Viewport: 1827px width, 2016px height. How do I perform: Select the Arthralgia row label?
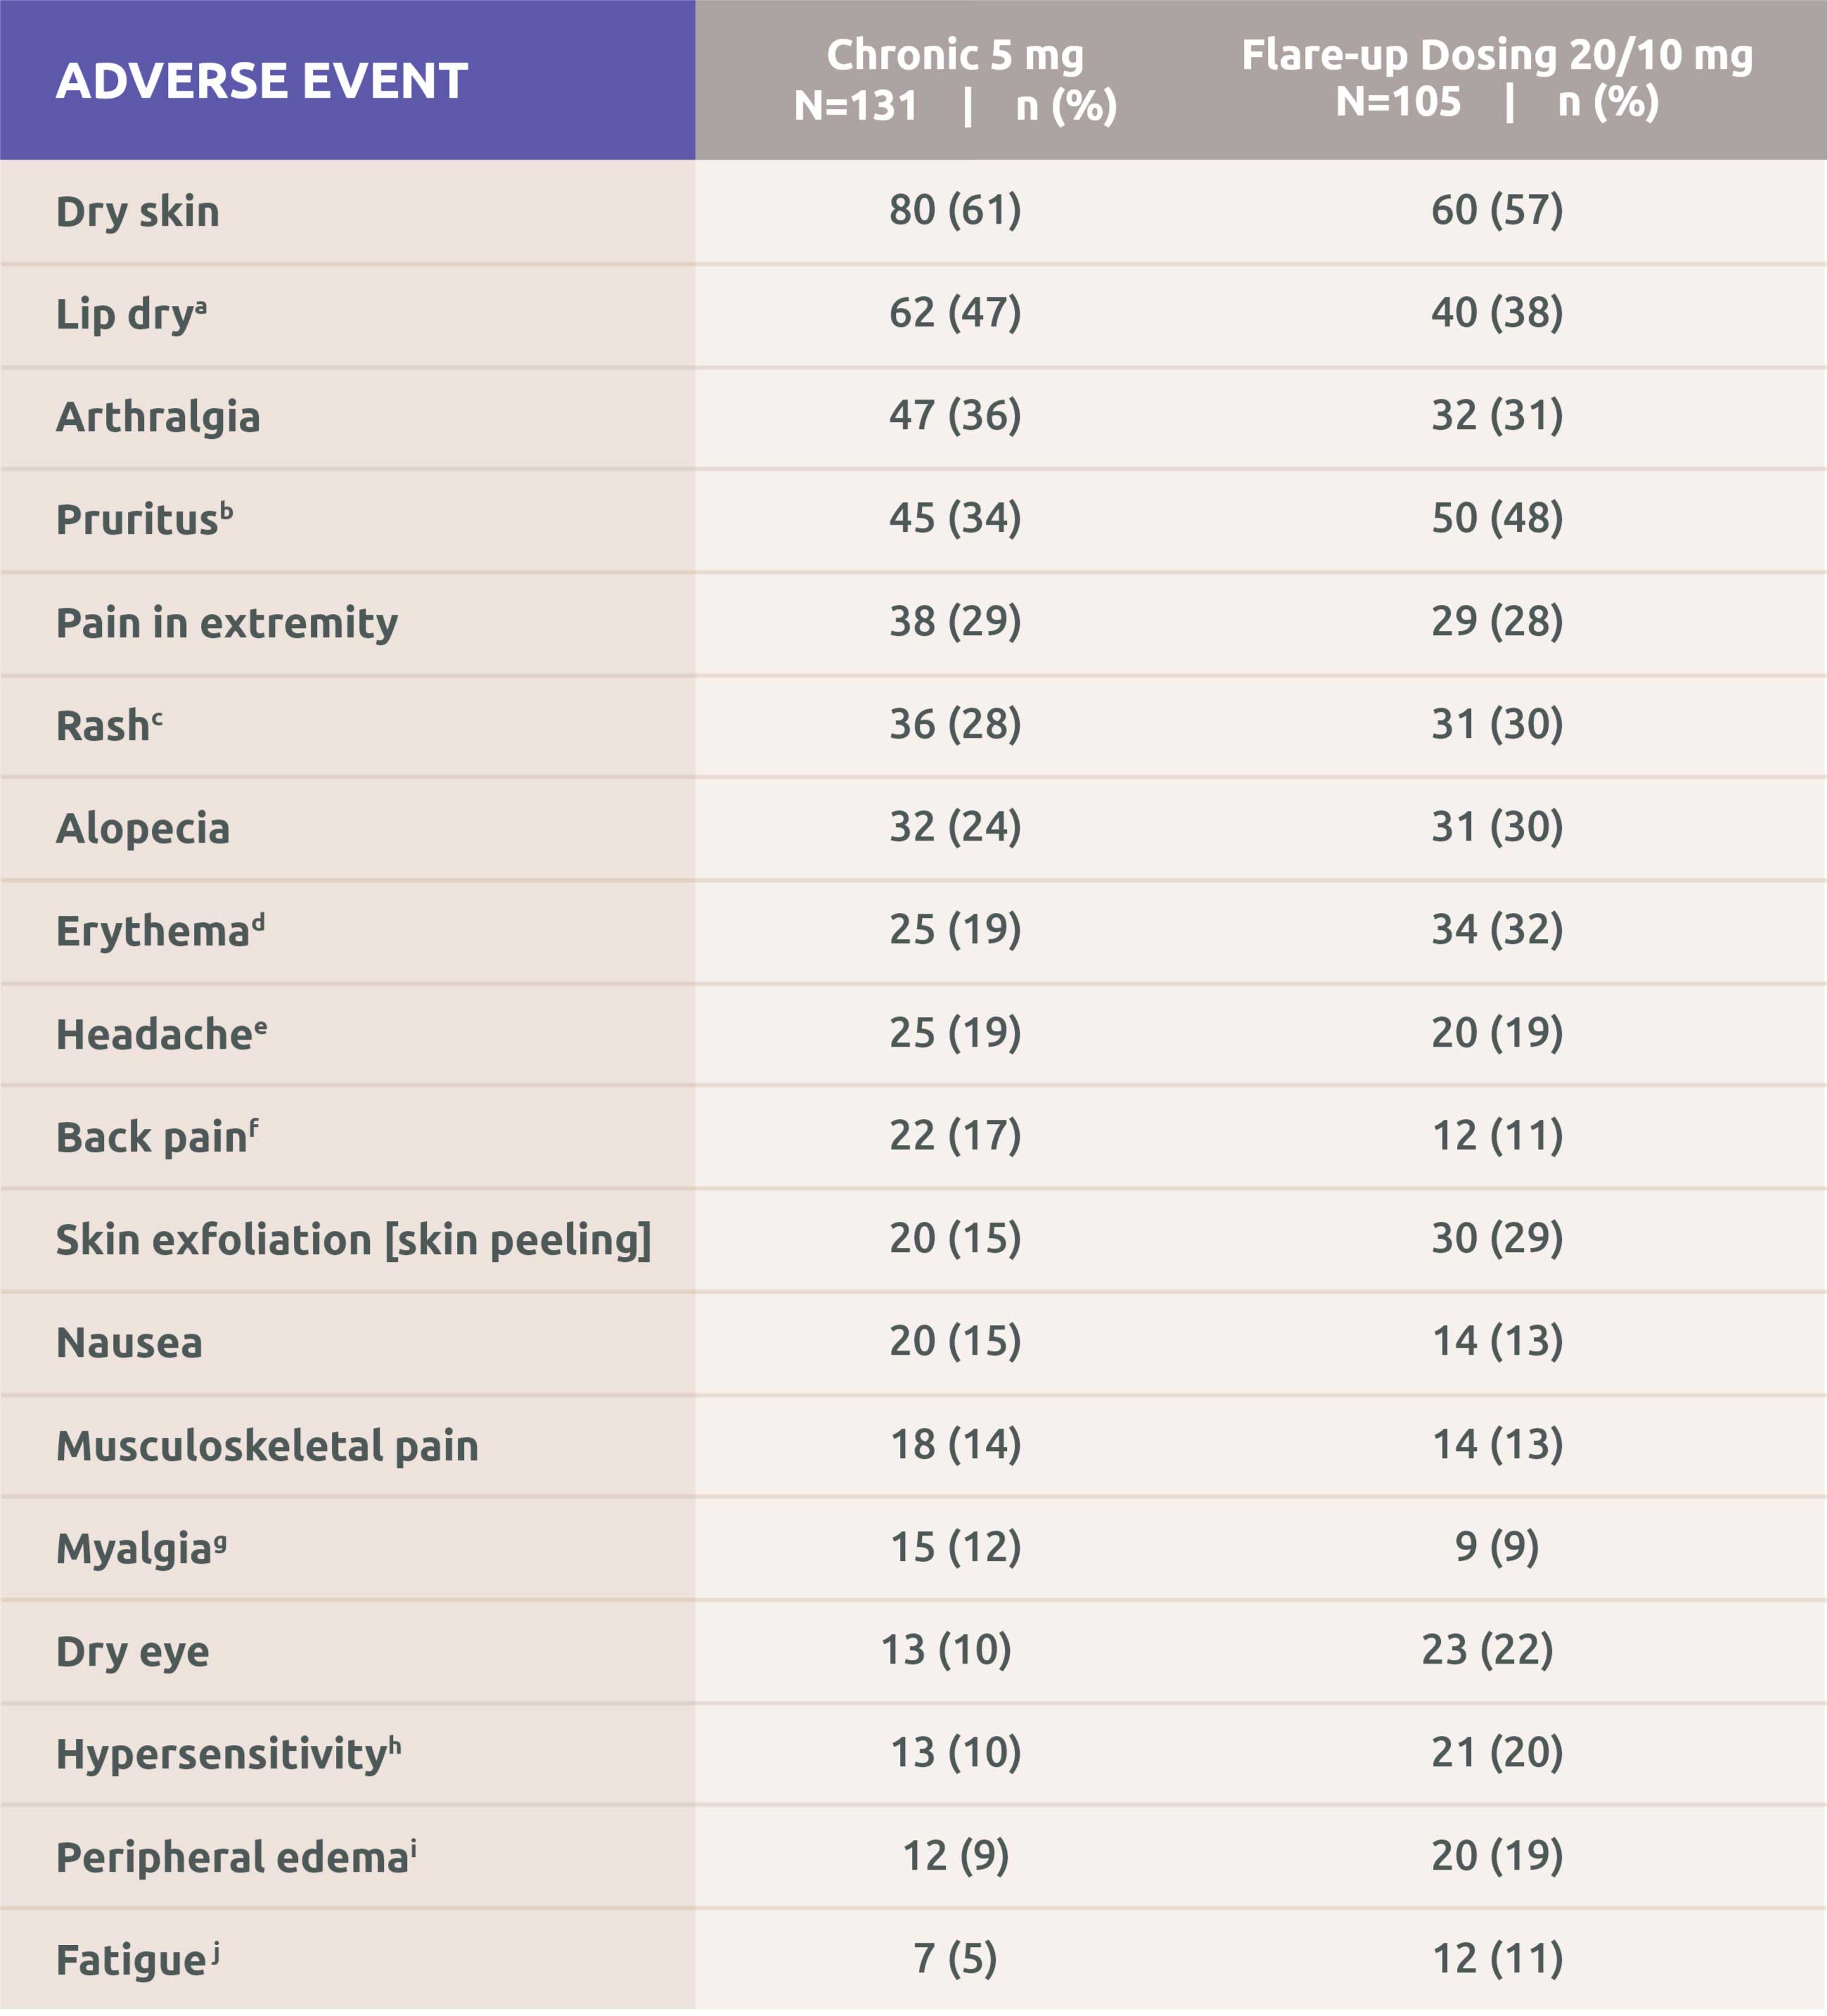(x=158, y=417)
